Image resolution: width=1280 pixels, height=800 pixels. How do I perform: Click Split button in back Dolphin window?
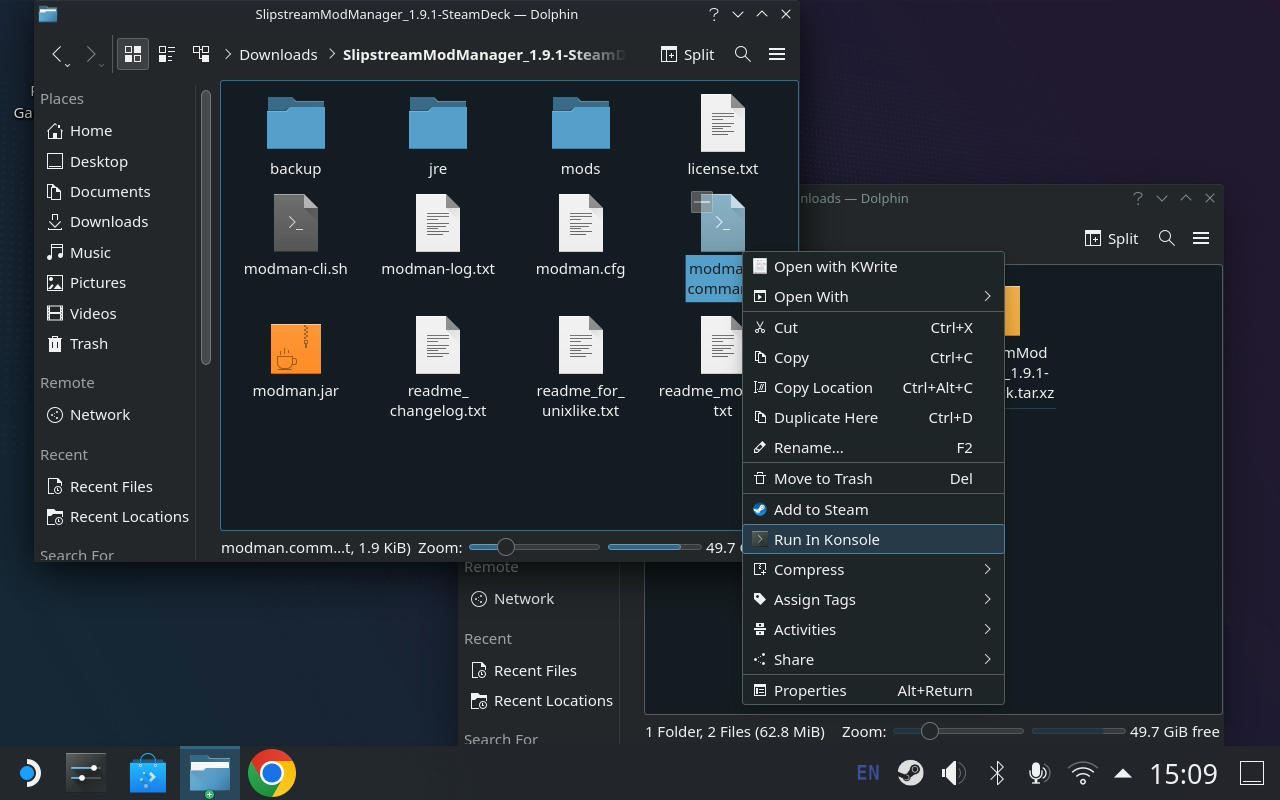tap(1111, 238)
